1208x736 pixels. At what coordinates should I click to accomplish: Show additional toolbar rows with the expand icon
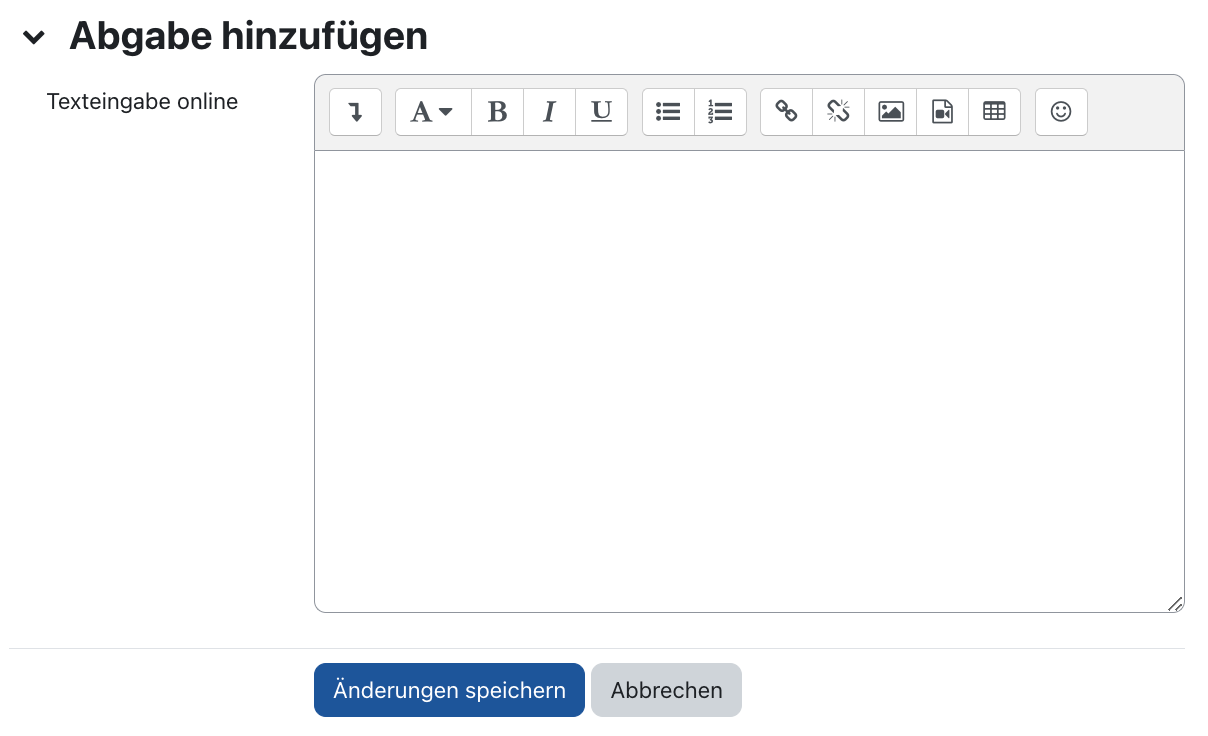click(355, 112)
